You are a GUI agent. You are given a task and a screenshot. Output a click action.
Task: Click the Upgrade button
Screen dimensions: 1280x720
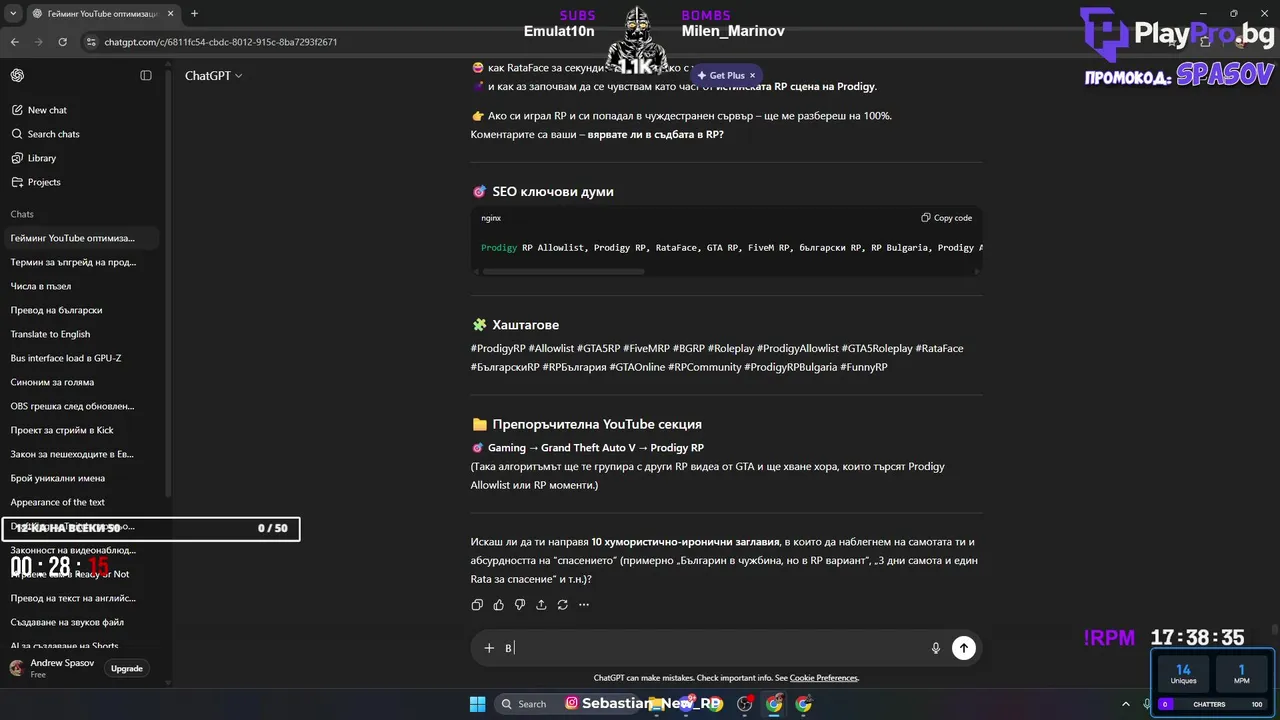[126, 668]
